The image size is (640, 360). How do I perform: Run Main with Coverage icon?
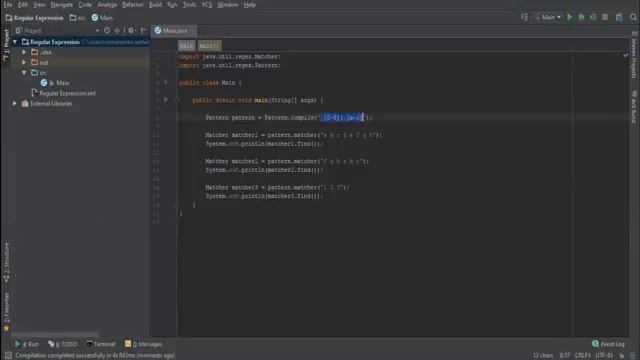[x=593, y=17]
